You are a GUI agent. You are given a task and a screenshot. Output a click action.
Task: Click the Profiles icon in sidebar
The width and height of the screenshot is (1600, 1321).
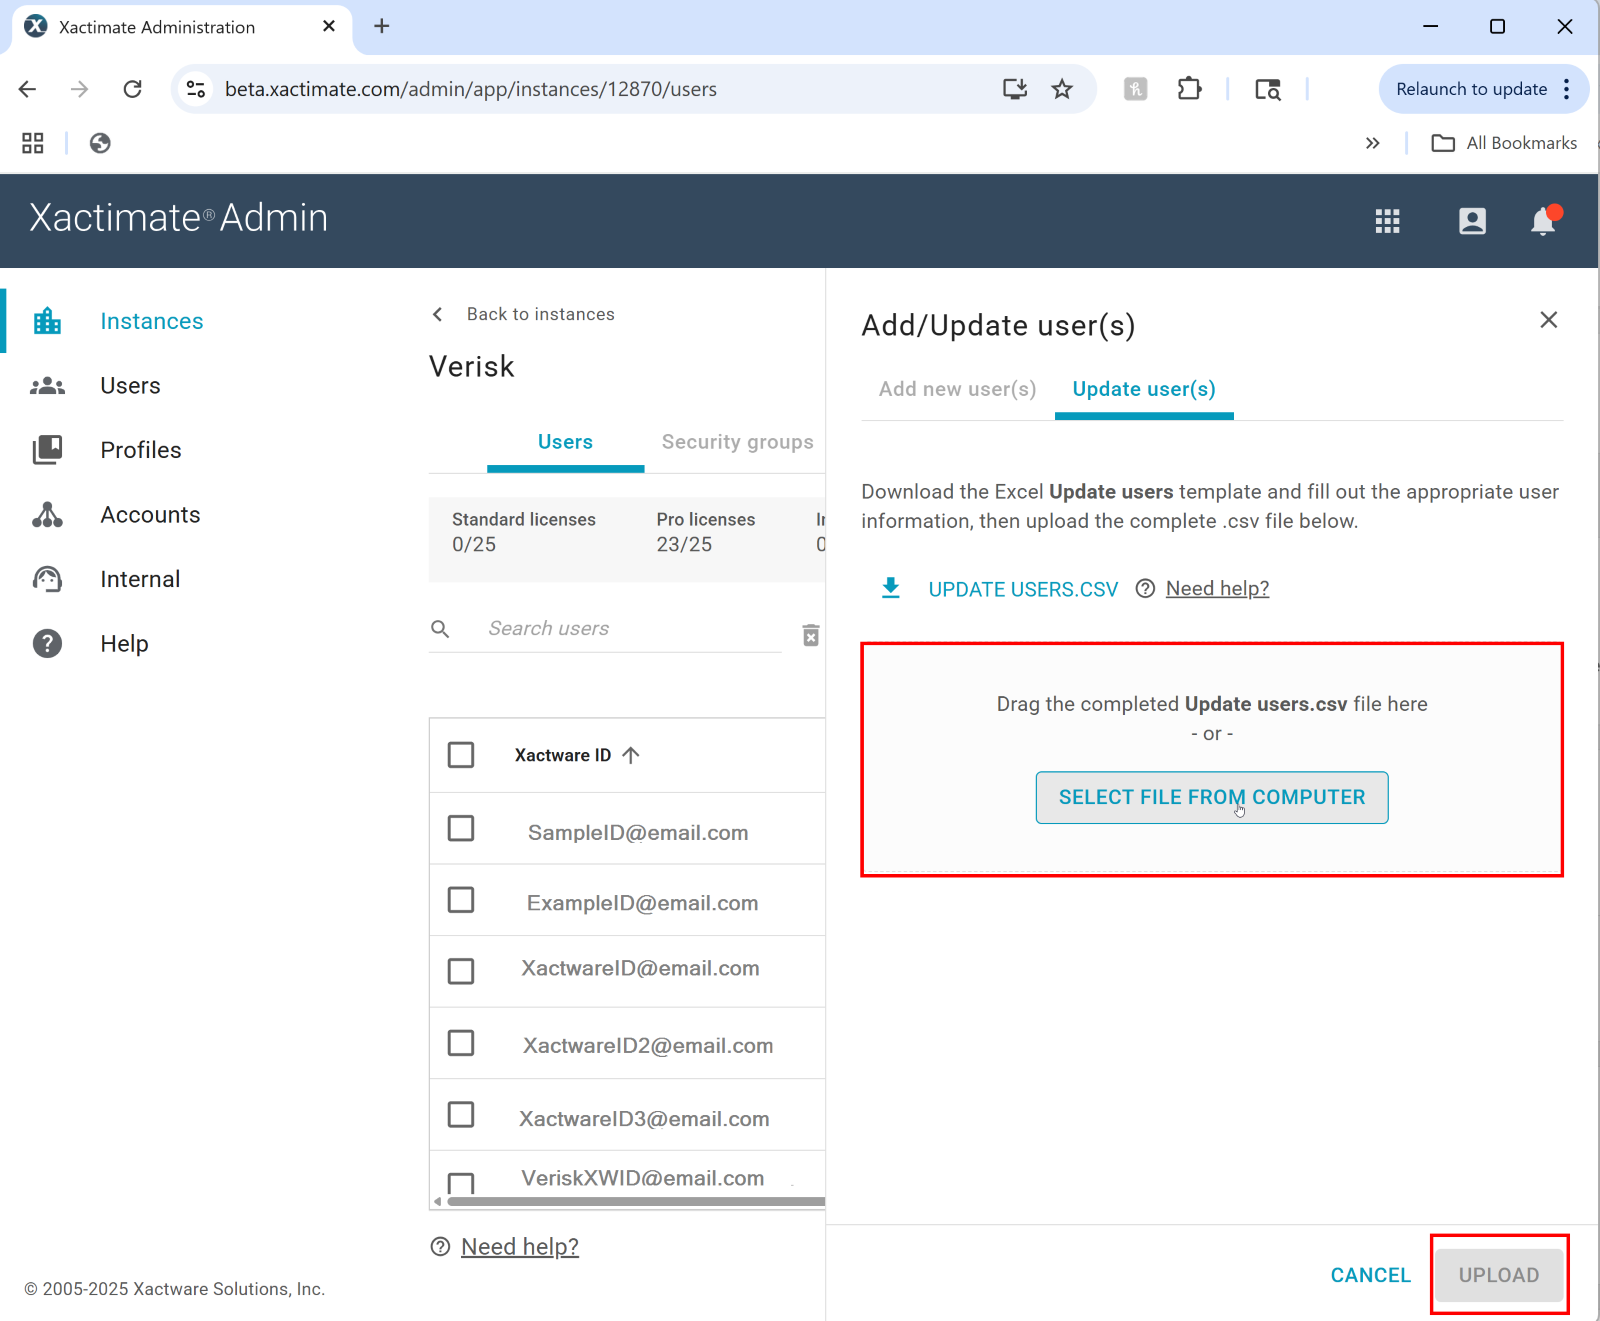(x=47, y=450)
